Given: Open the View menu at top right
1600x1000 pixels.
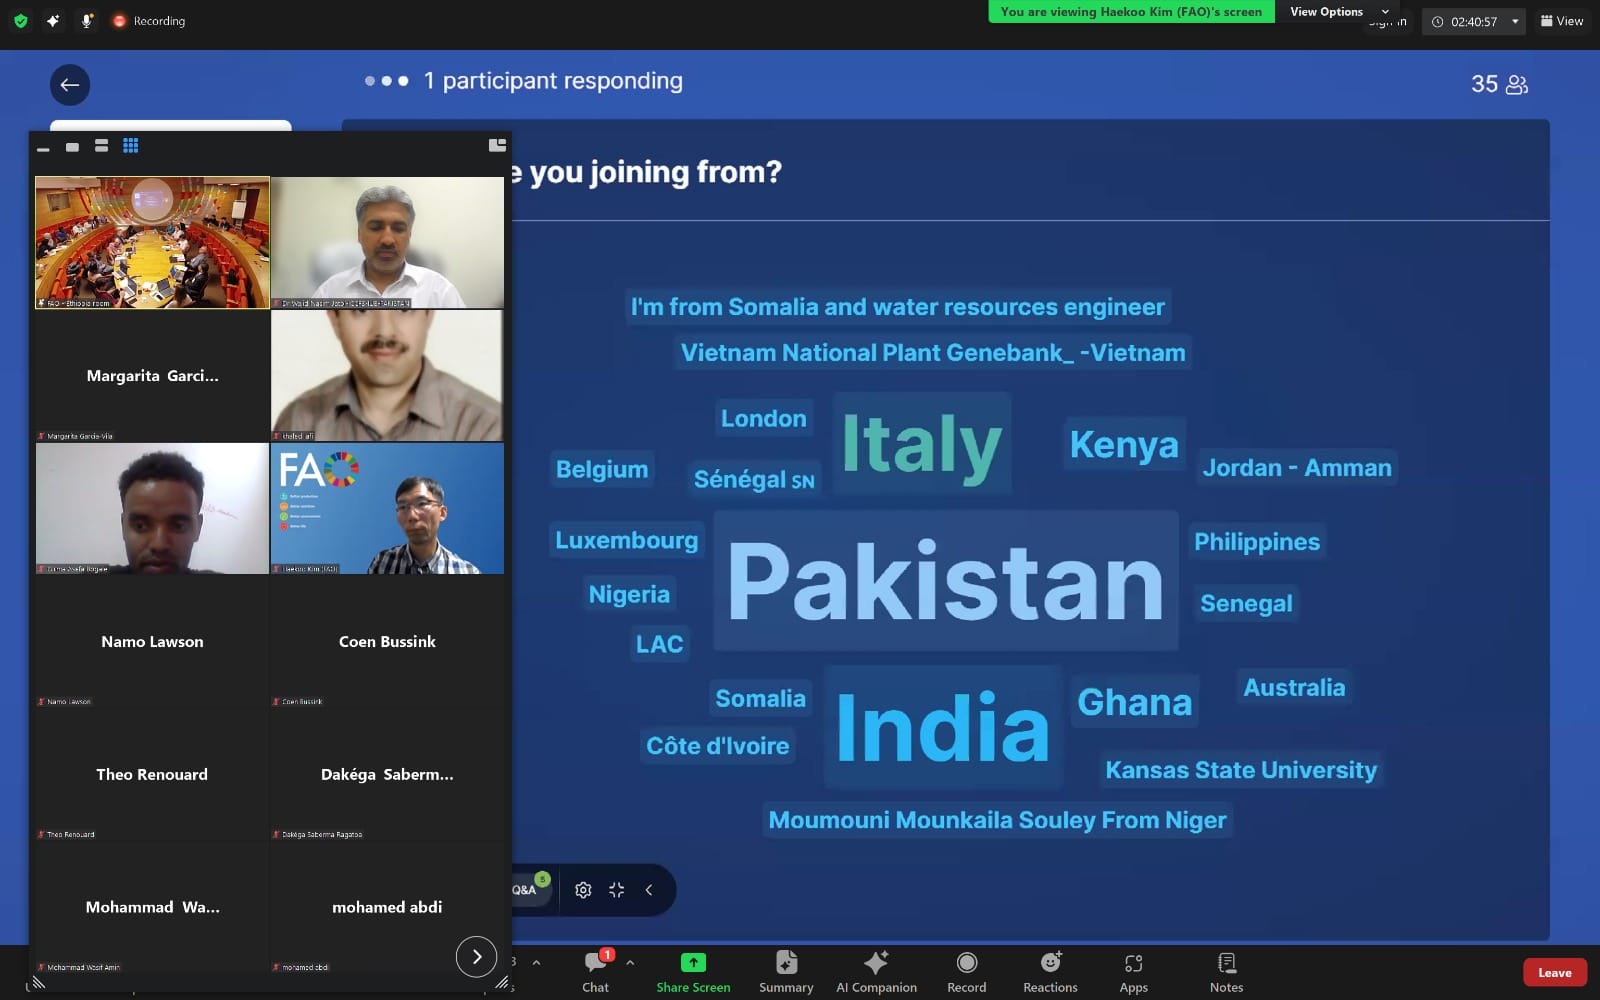Looking at the screenshot, I should click(x=1562, y=21).
